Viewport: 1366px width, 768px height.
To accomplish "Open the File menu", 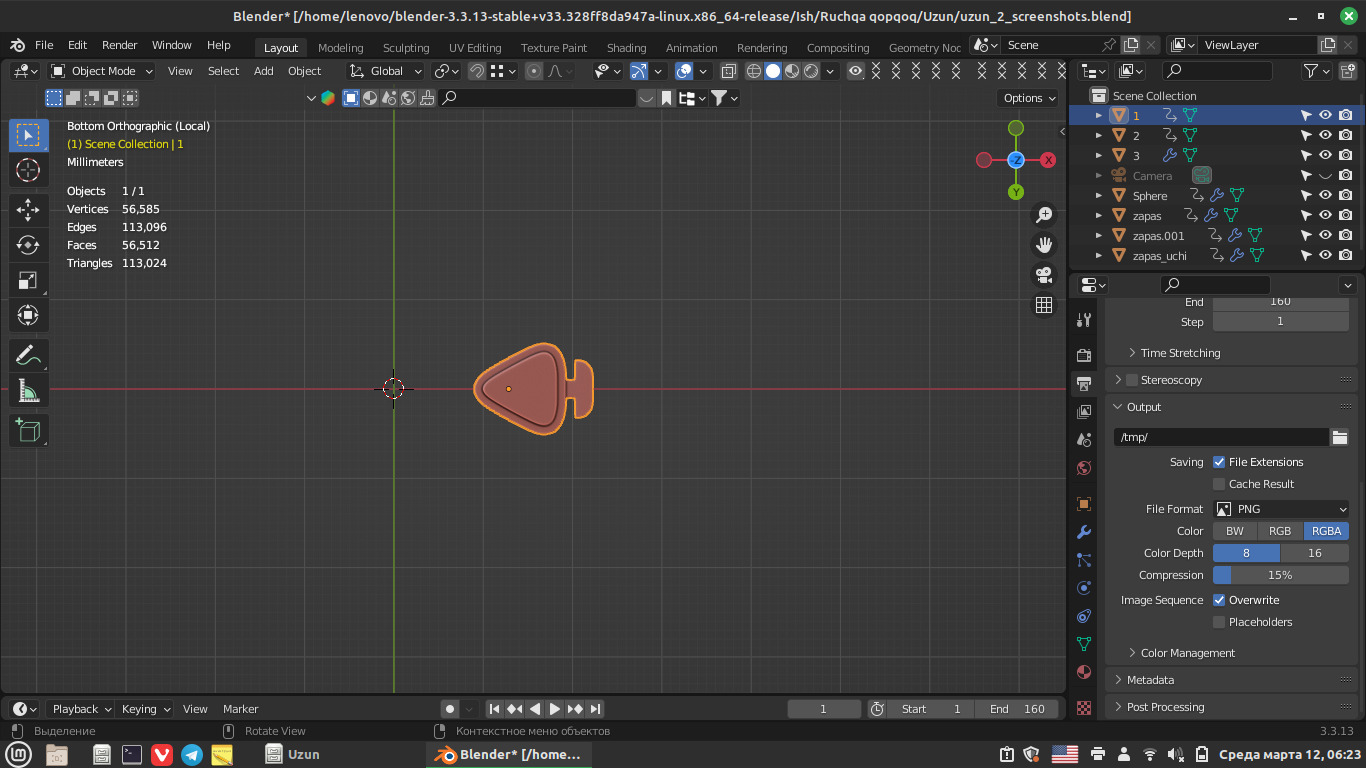I will (x=44, y=45).
